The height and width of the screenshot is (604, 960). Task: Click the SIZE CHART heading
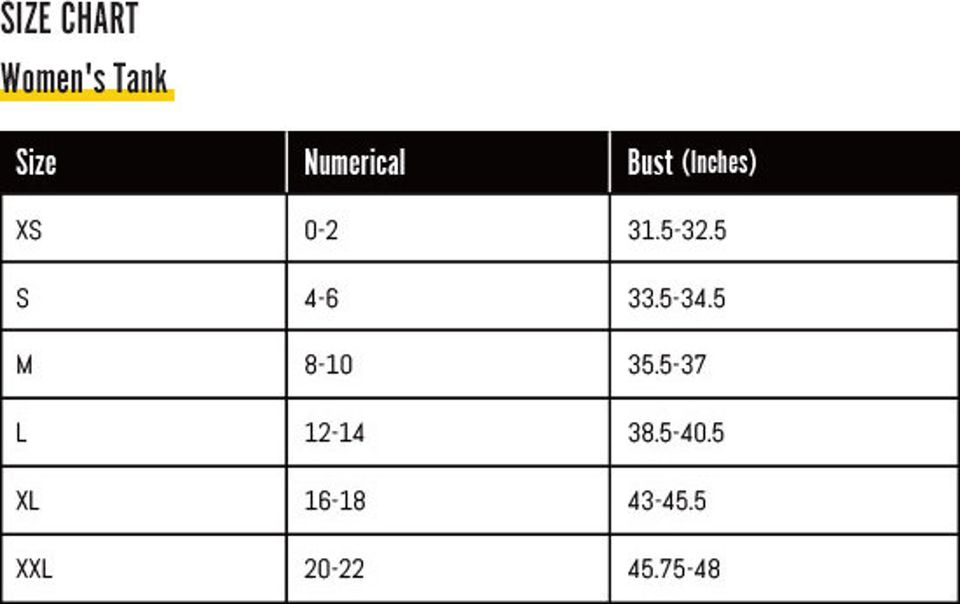(x=69, y=19)
